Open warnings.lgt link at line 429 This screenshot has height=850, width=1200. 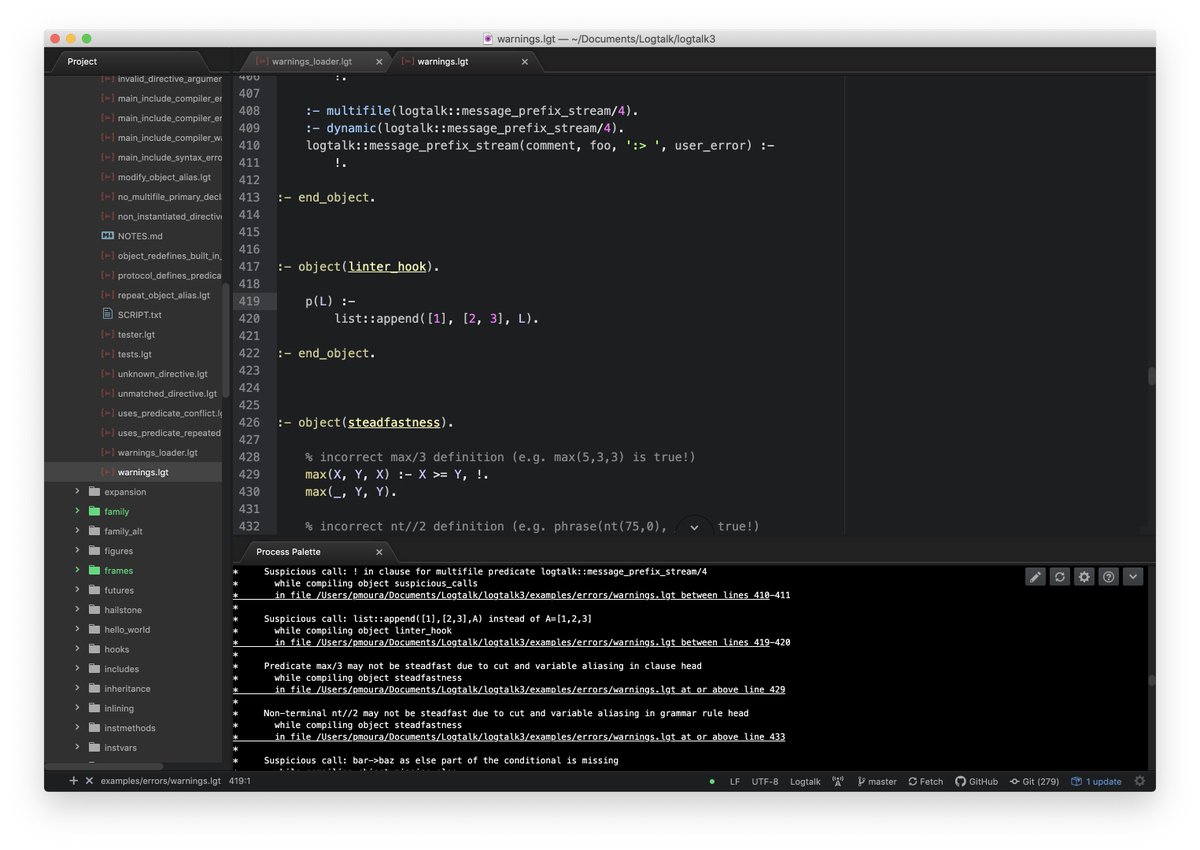coord(530,690)
